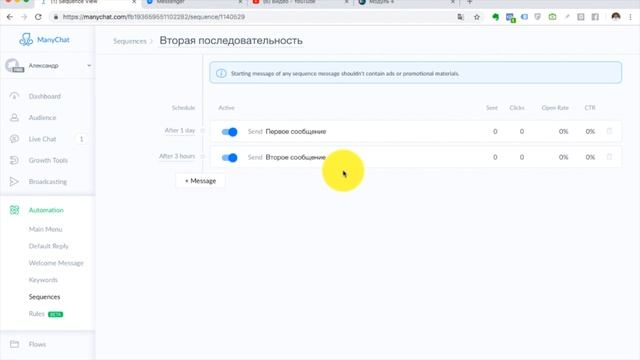Open the Broadcasting arrow icon

14,181
